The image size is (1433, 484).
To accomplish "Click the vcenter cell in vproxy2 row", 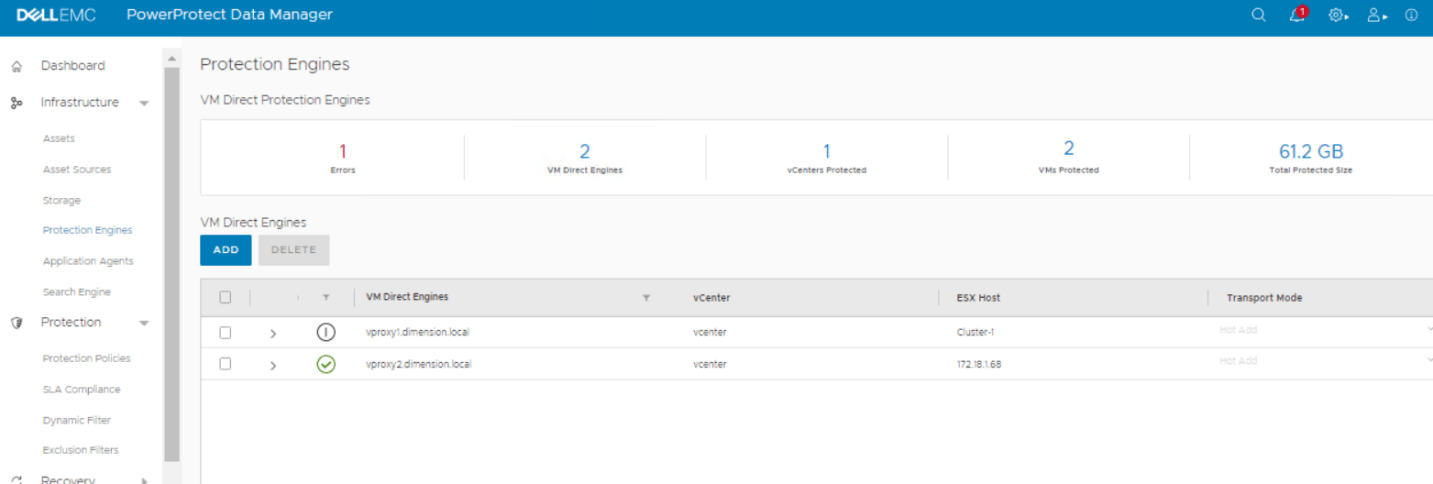I will click(x=709, y=364).
